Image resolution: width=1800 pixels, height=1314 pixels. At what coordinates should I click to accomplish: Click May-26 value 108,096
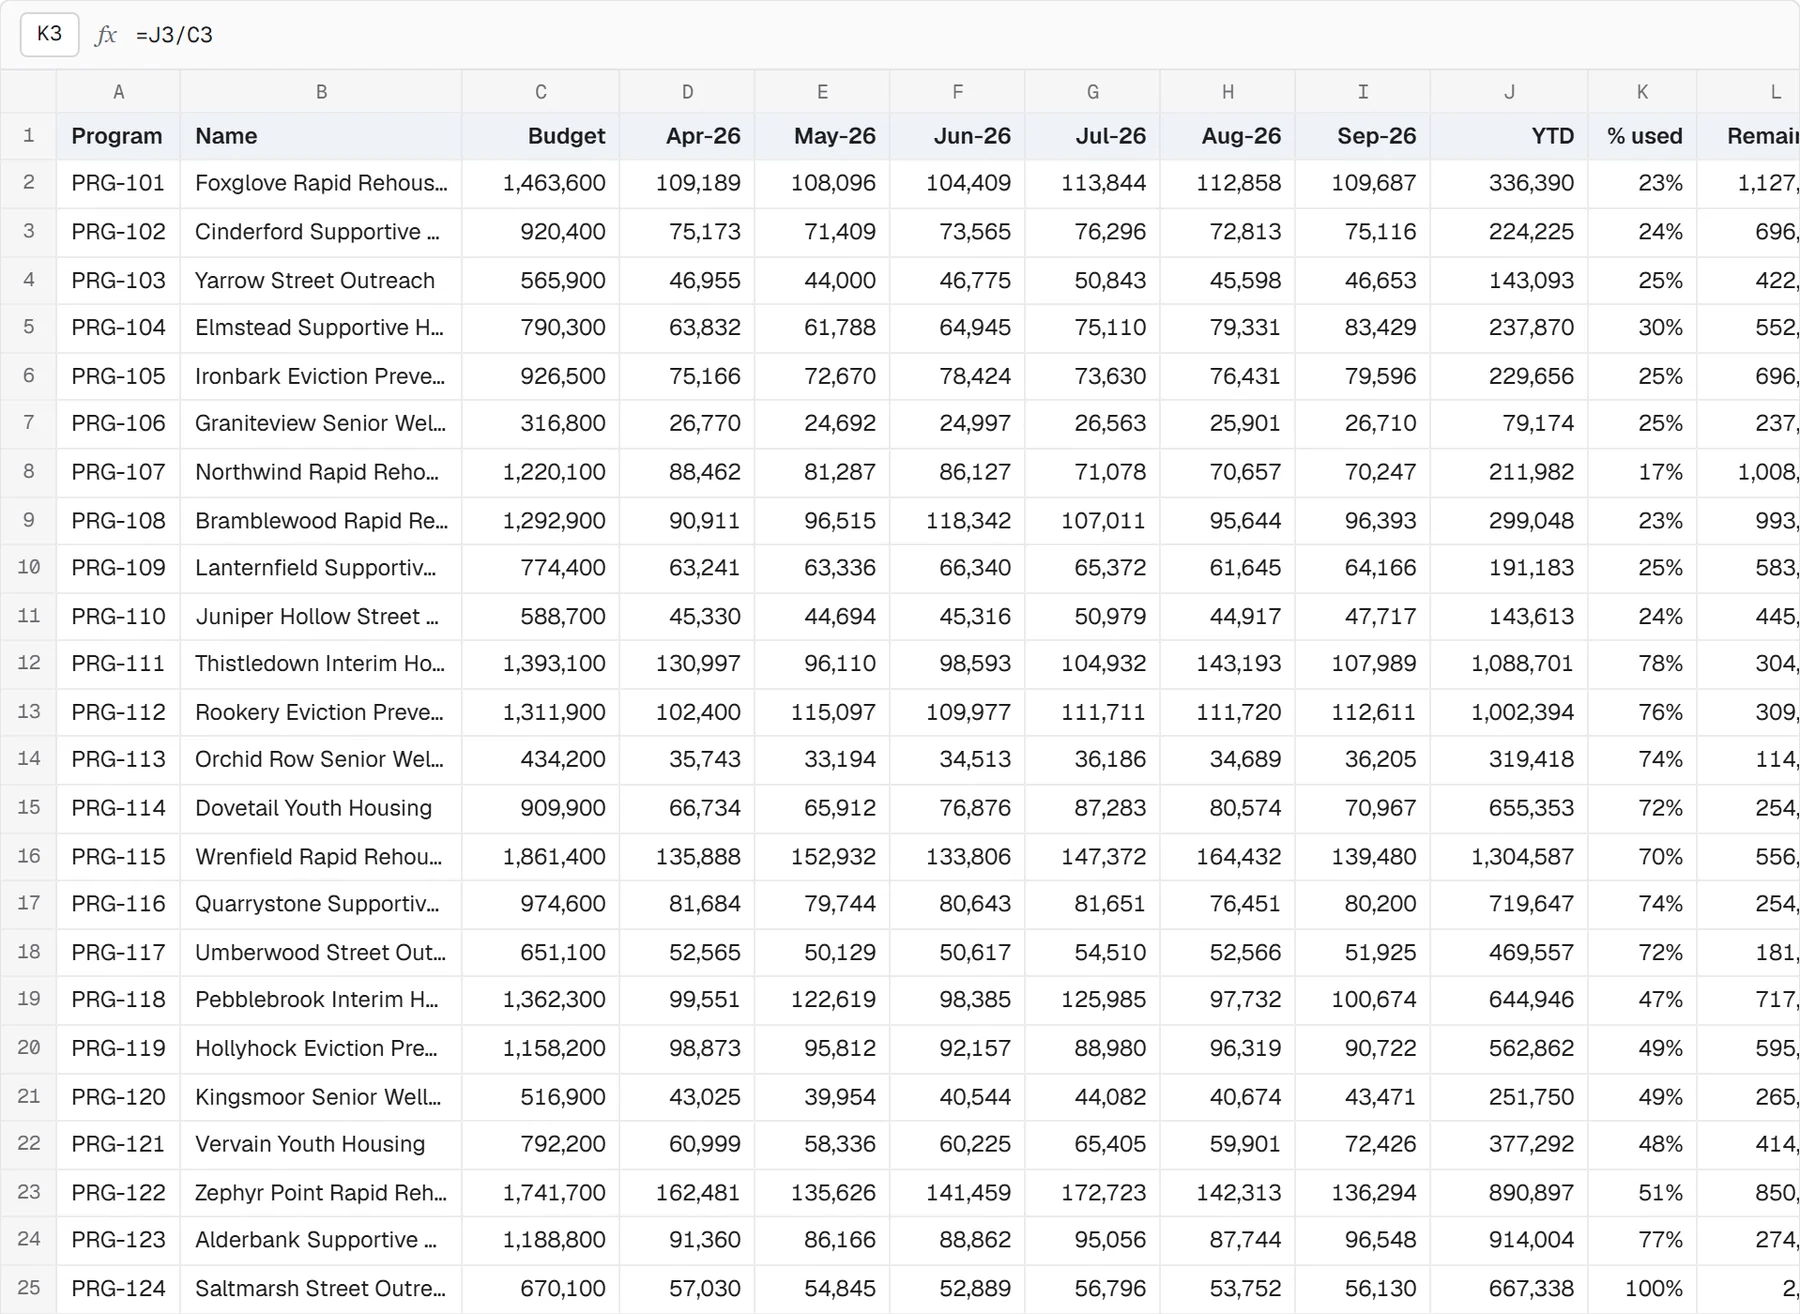click(x=823, y=183)
